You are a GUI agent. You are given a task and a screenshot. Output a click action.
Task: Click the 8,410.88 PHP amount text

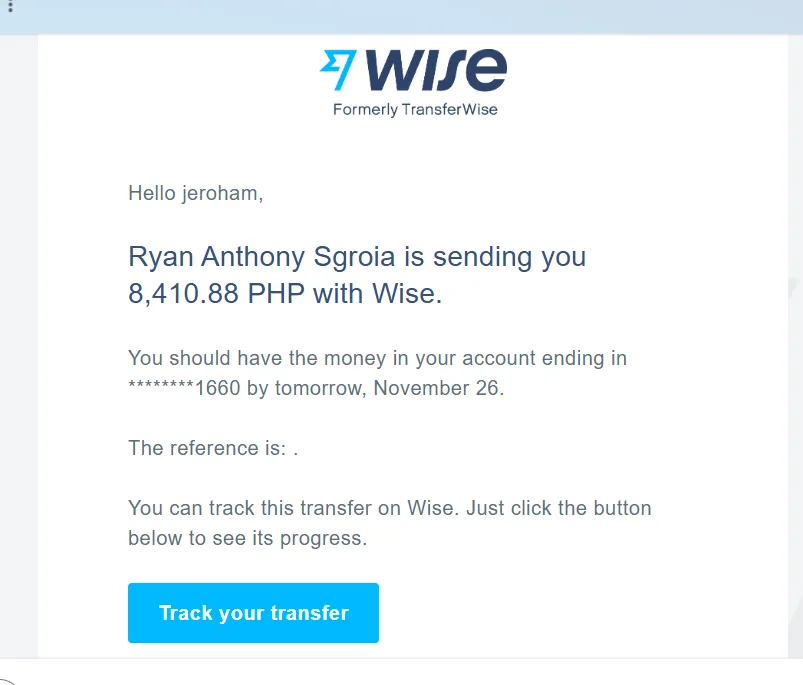(x=217, y=294)
